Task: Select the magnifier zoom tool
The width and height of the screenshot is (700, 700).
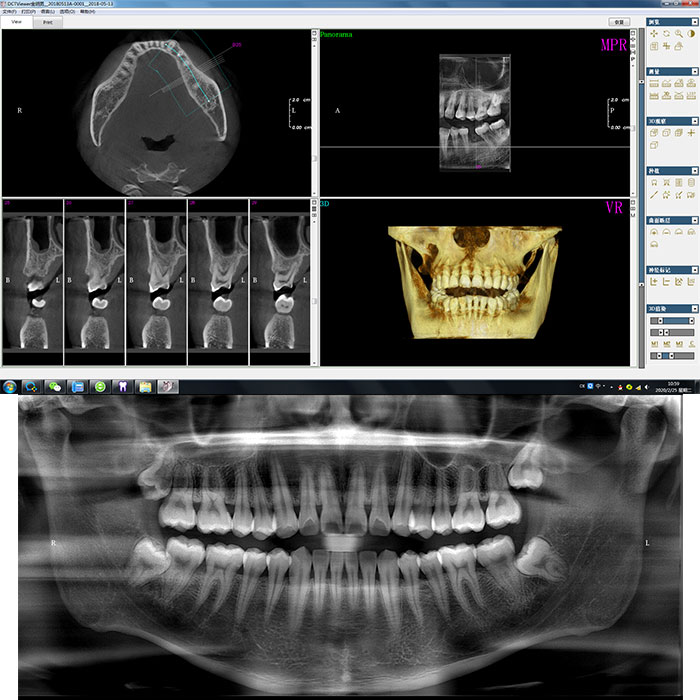Action: [679, 34]
